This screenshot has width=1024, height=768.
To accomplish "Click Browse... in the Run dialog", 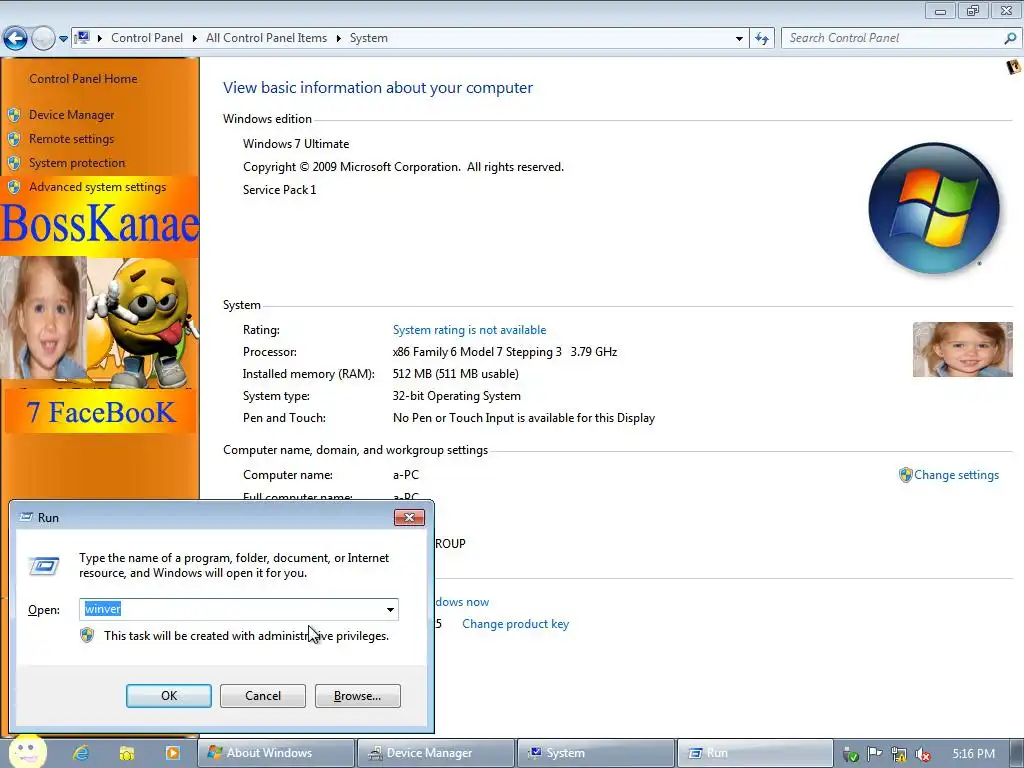I will [358, 696].
